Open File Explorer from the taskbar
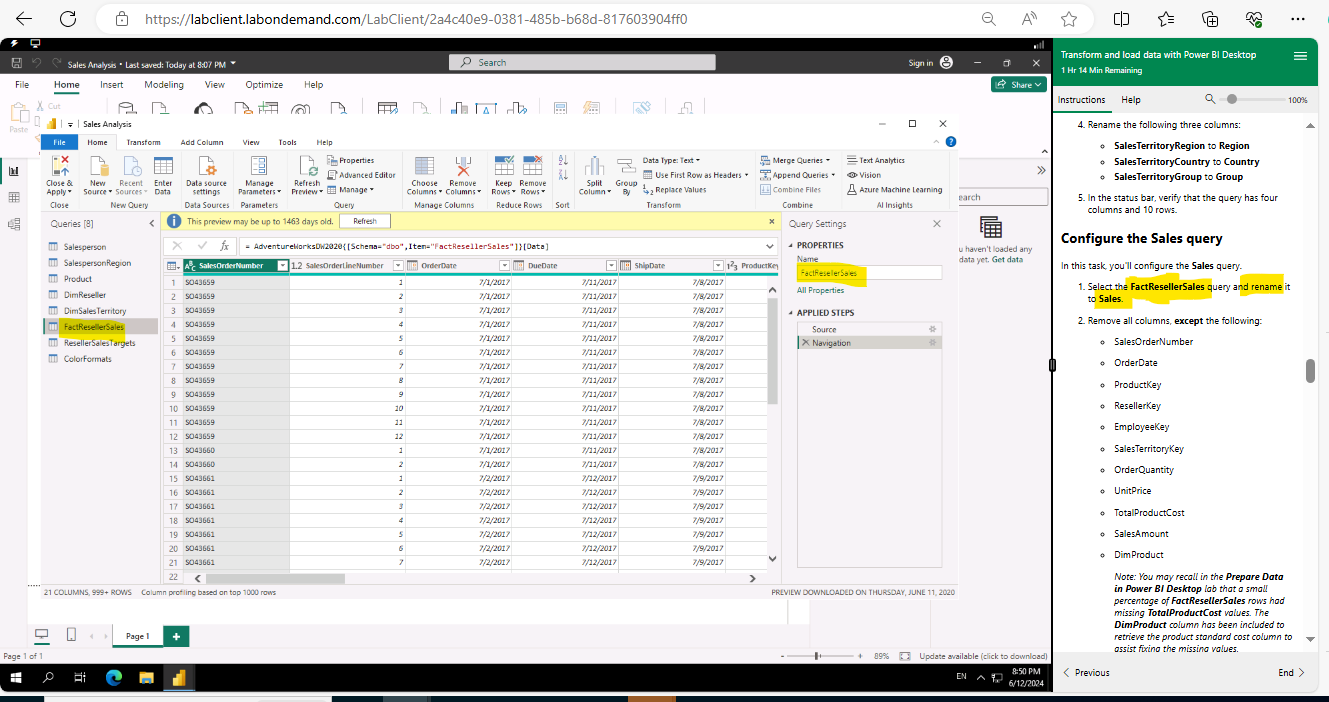The height and width of the screenshot is (702, 1329). pos(147,677)
